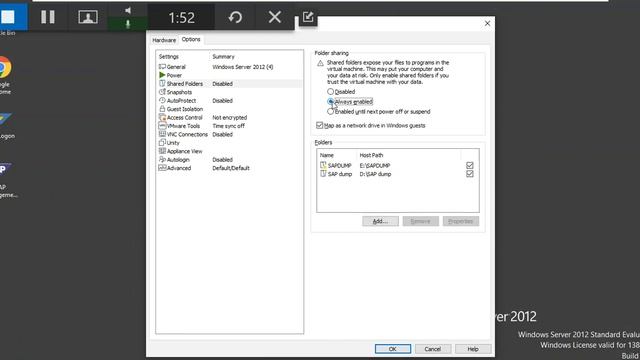Viewport: 640px width, 360px height.
Task: Cancel the recording with the X icon
Action: point(275,17)
